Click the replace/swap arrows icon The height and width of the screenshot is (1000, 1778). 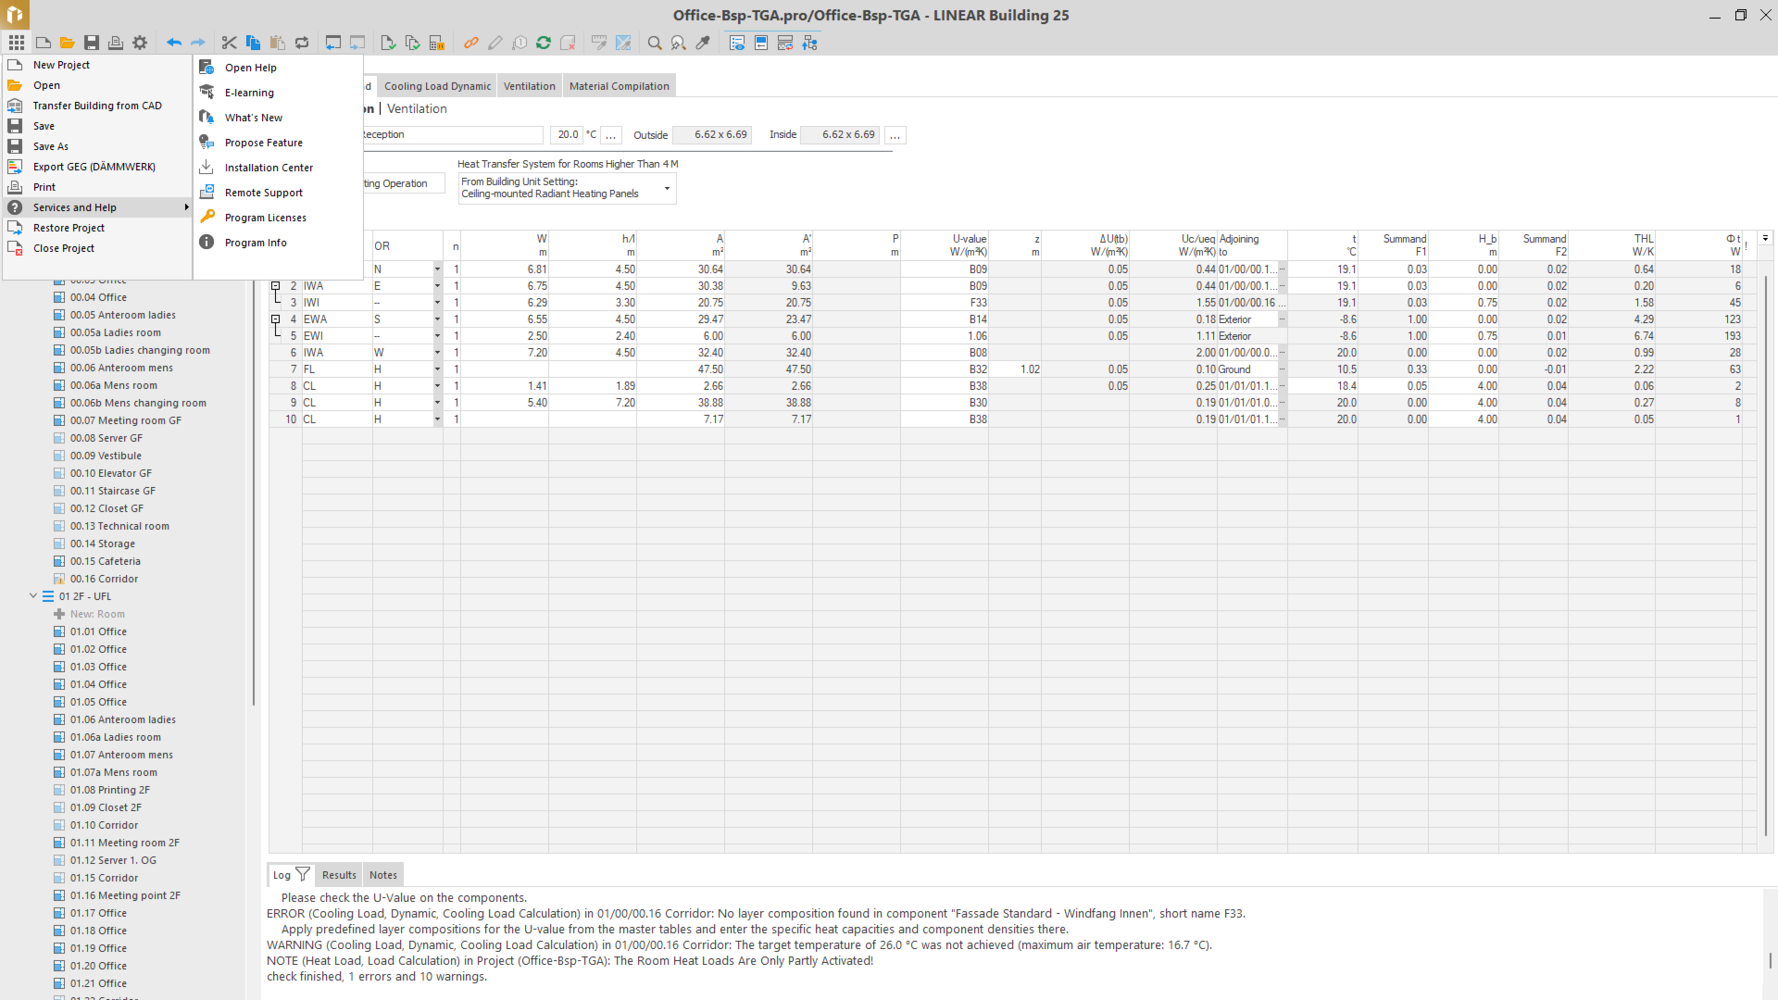[301, 42]
